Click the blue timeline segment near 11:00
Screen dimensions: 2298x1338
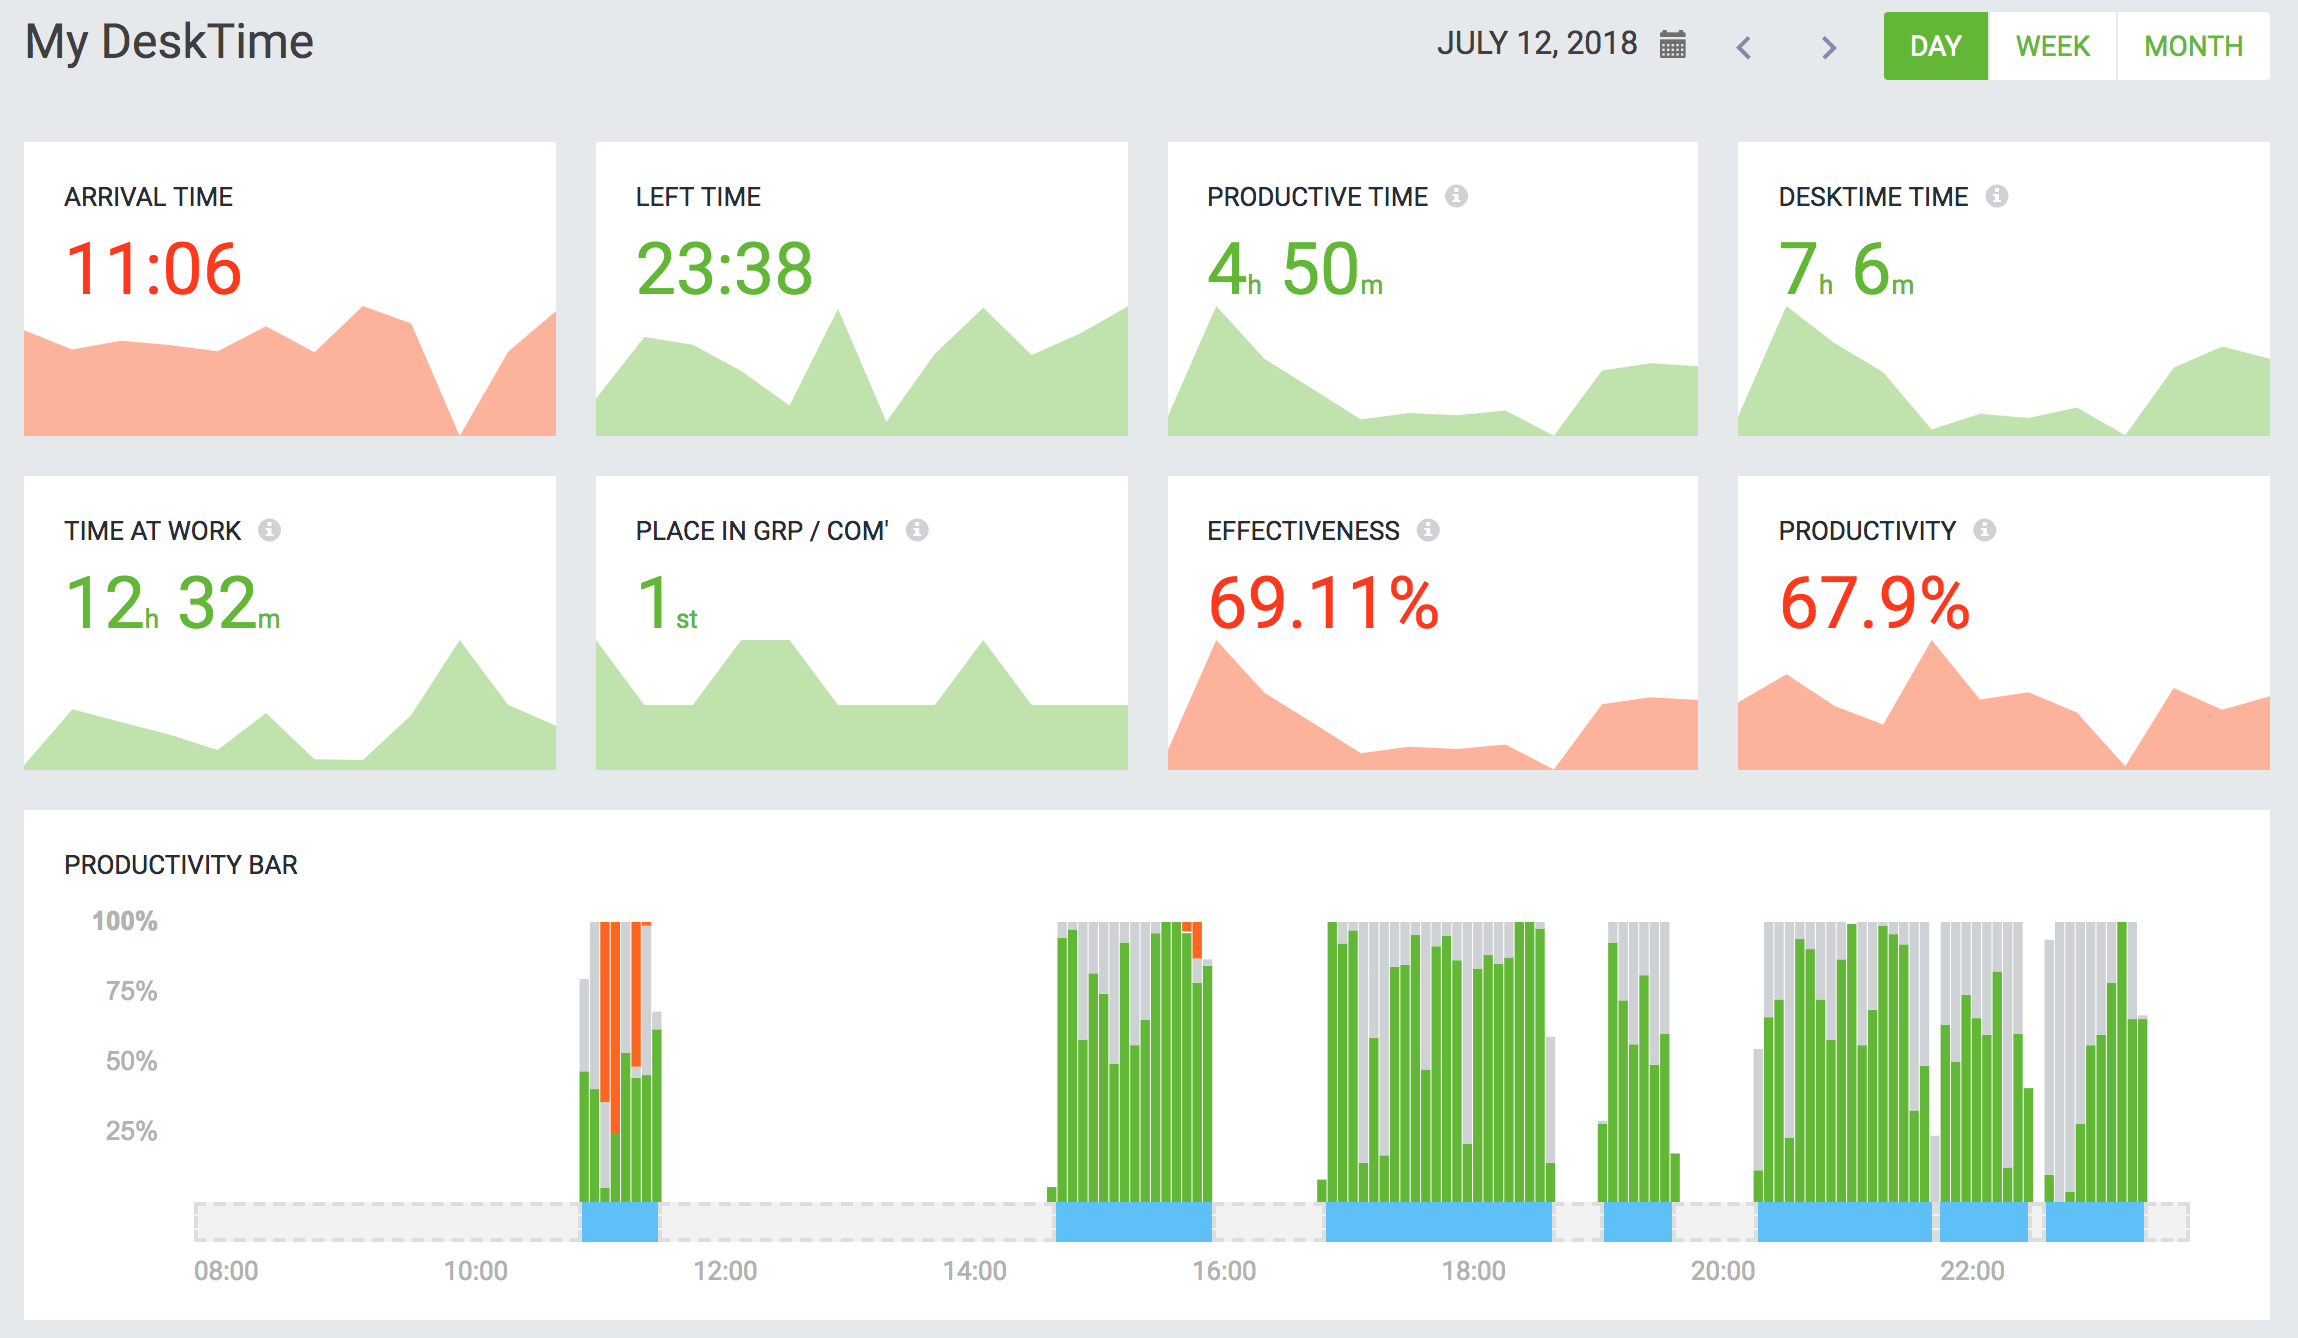[620, 1222]
